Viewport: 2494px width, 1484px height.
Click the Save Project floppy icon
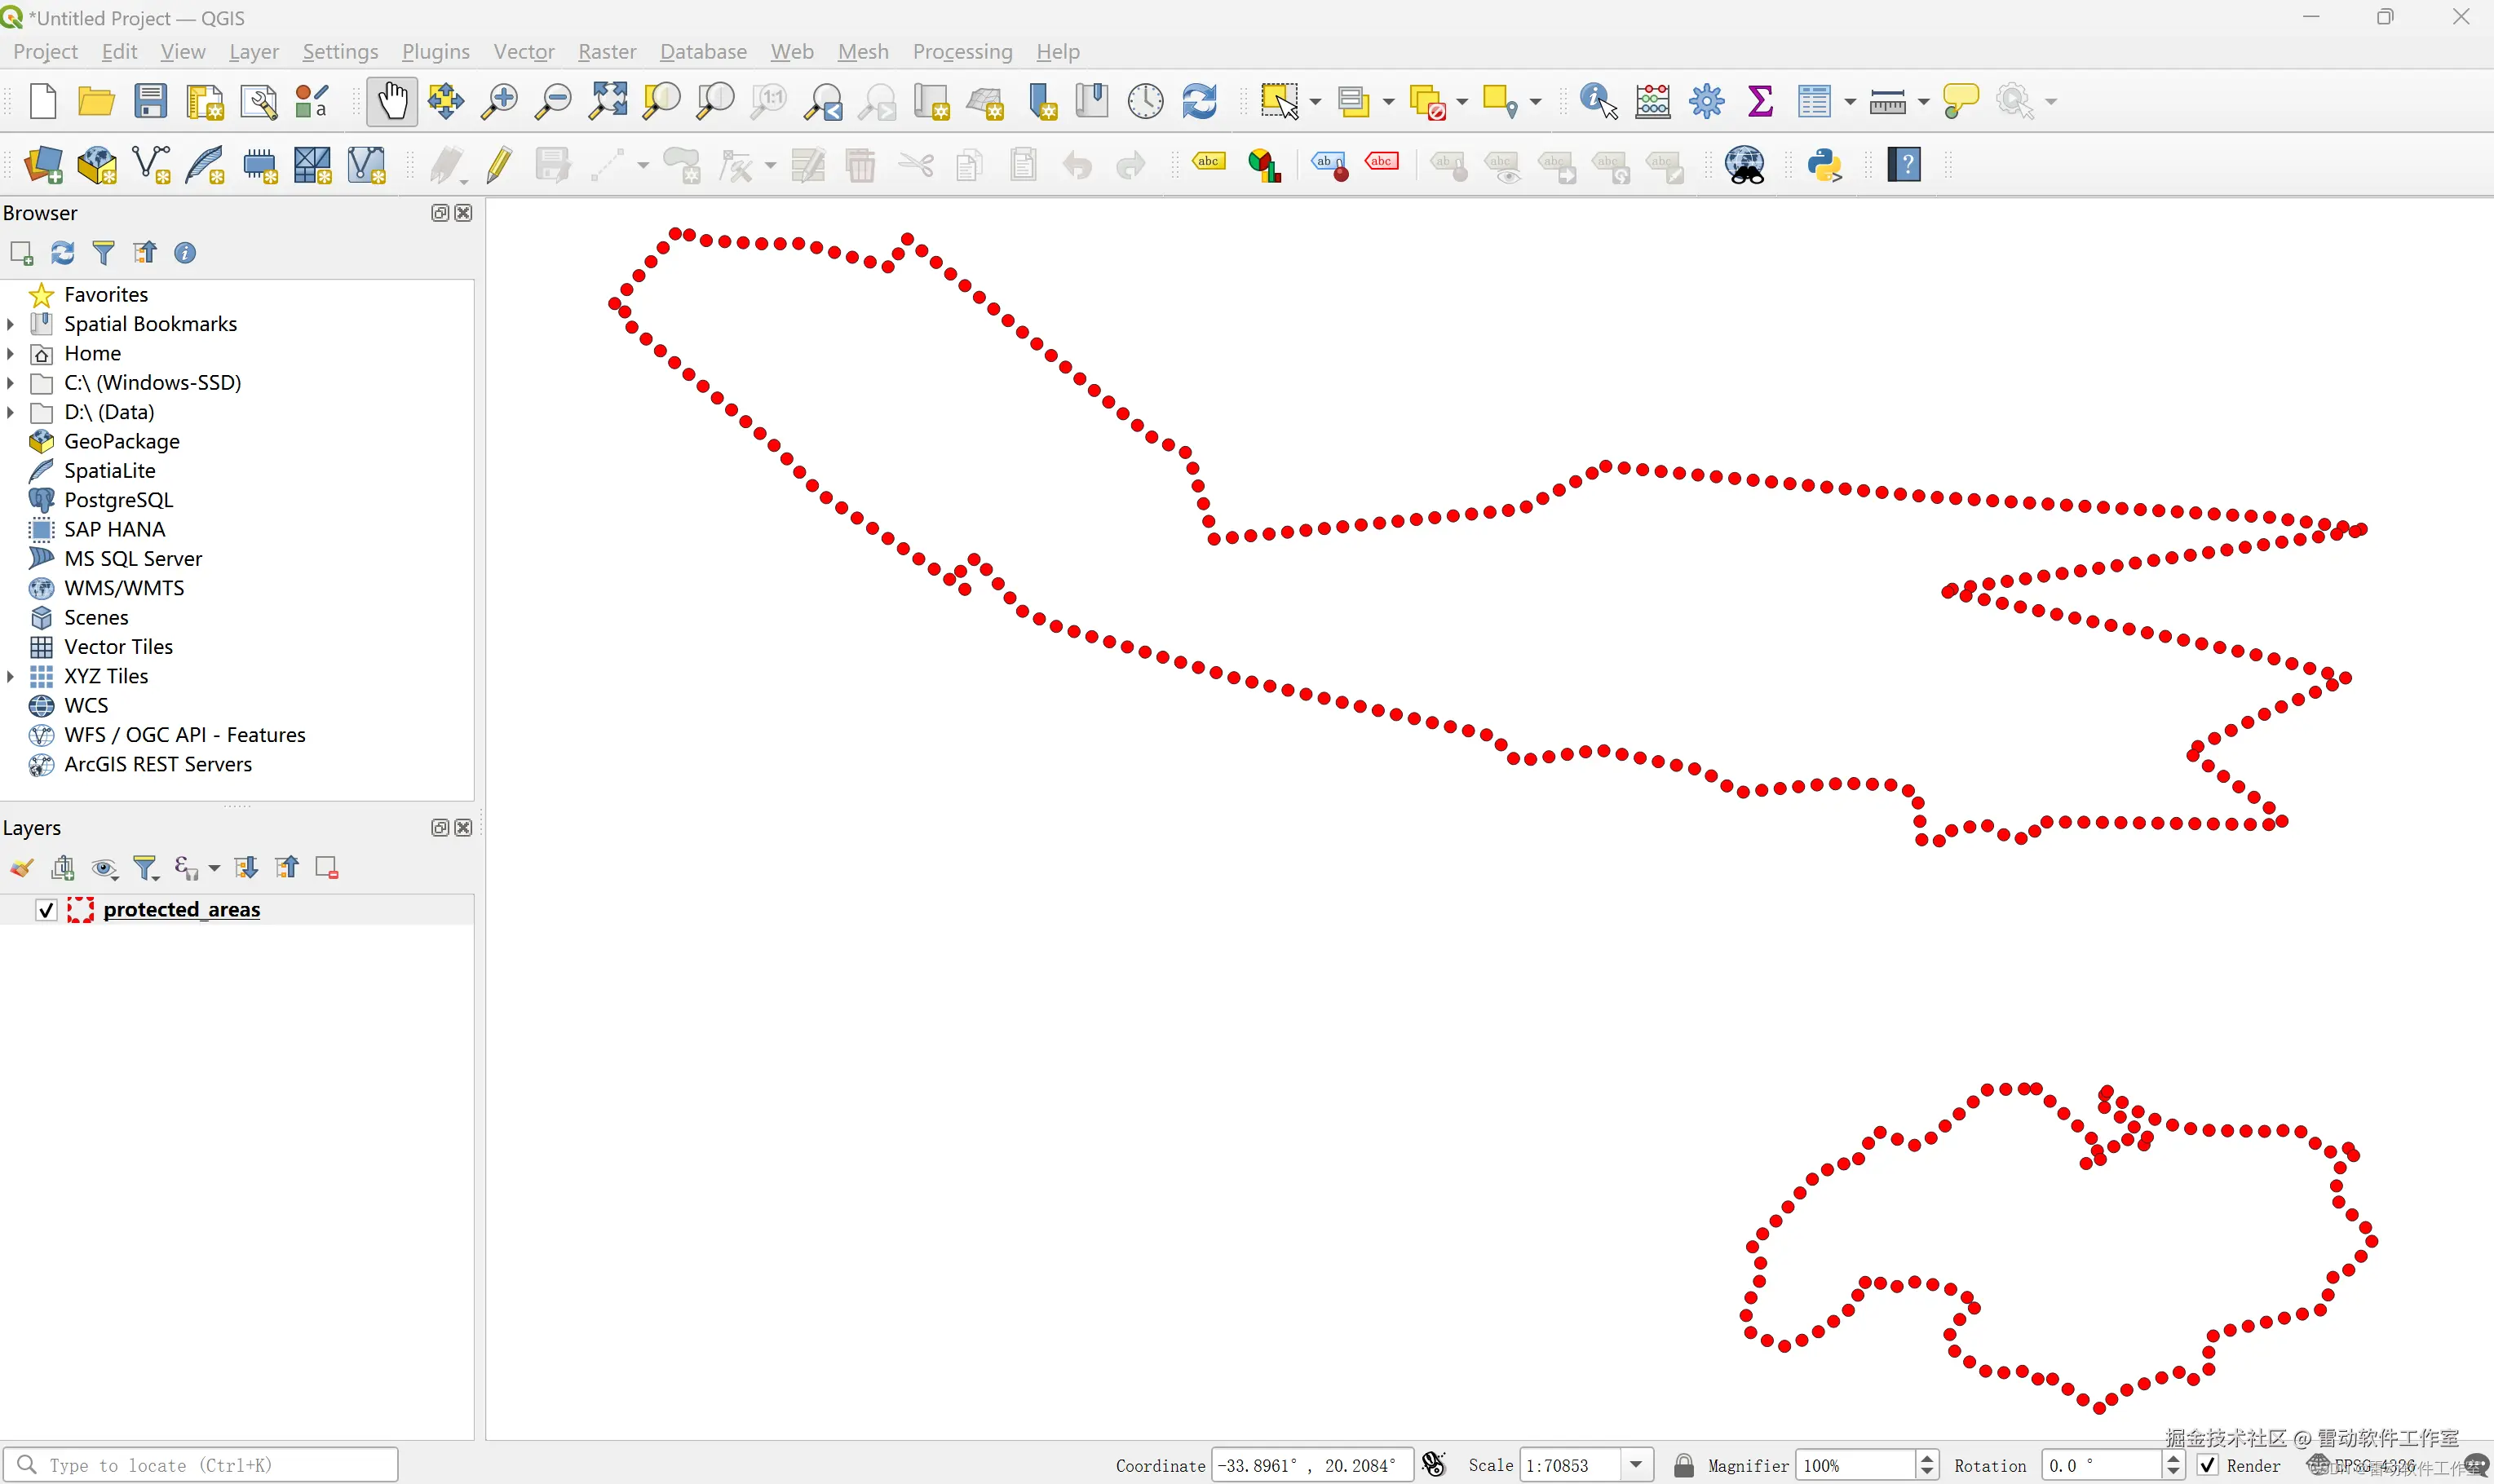click(150, 101)
